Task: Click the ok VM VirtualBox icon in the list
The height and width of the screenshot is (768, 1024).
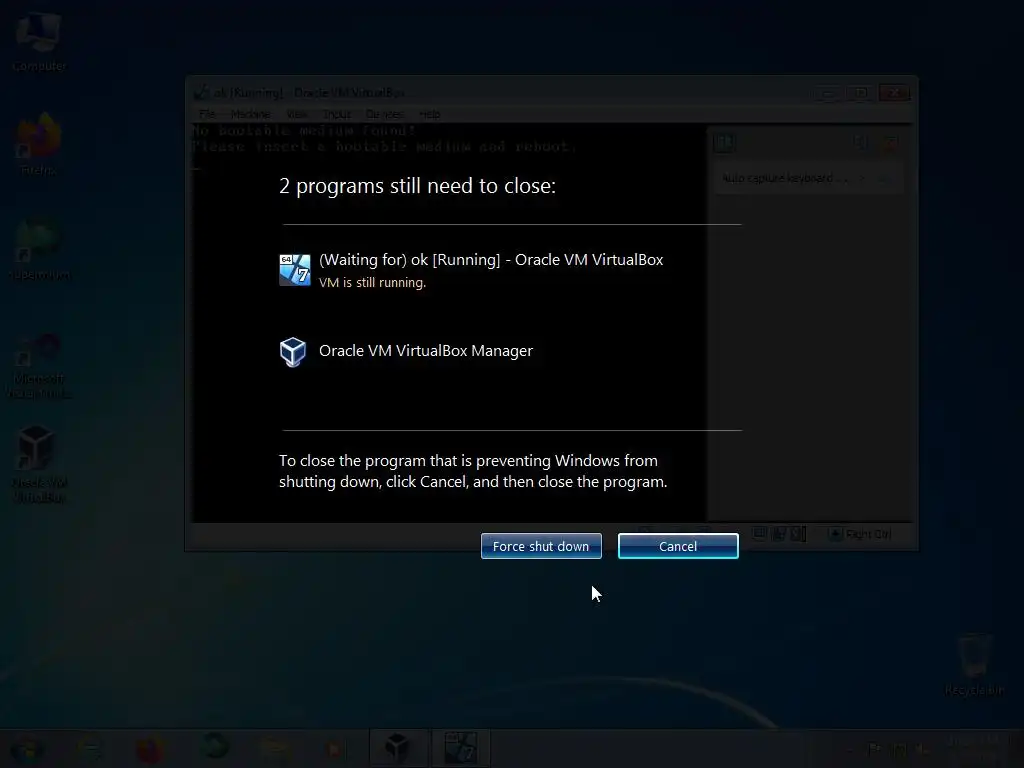Action: [295, 270]
